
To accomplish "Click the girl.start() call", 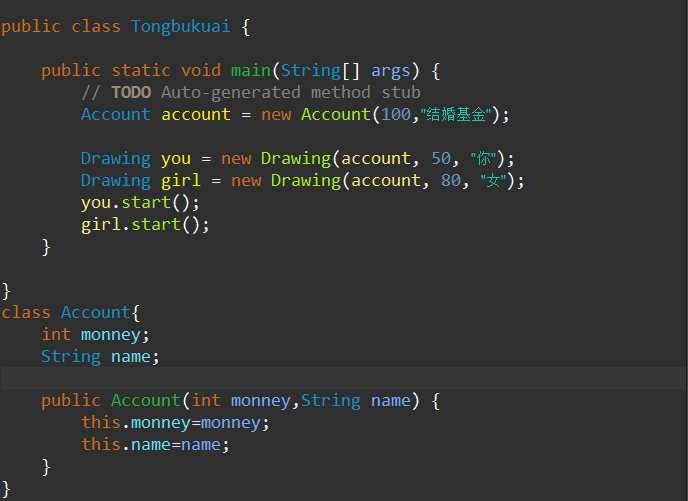I will coord(145,225).
